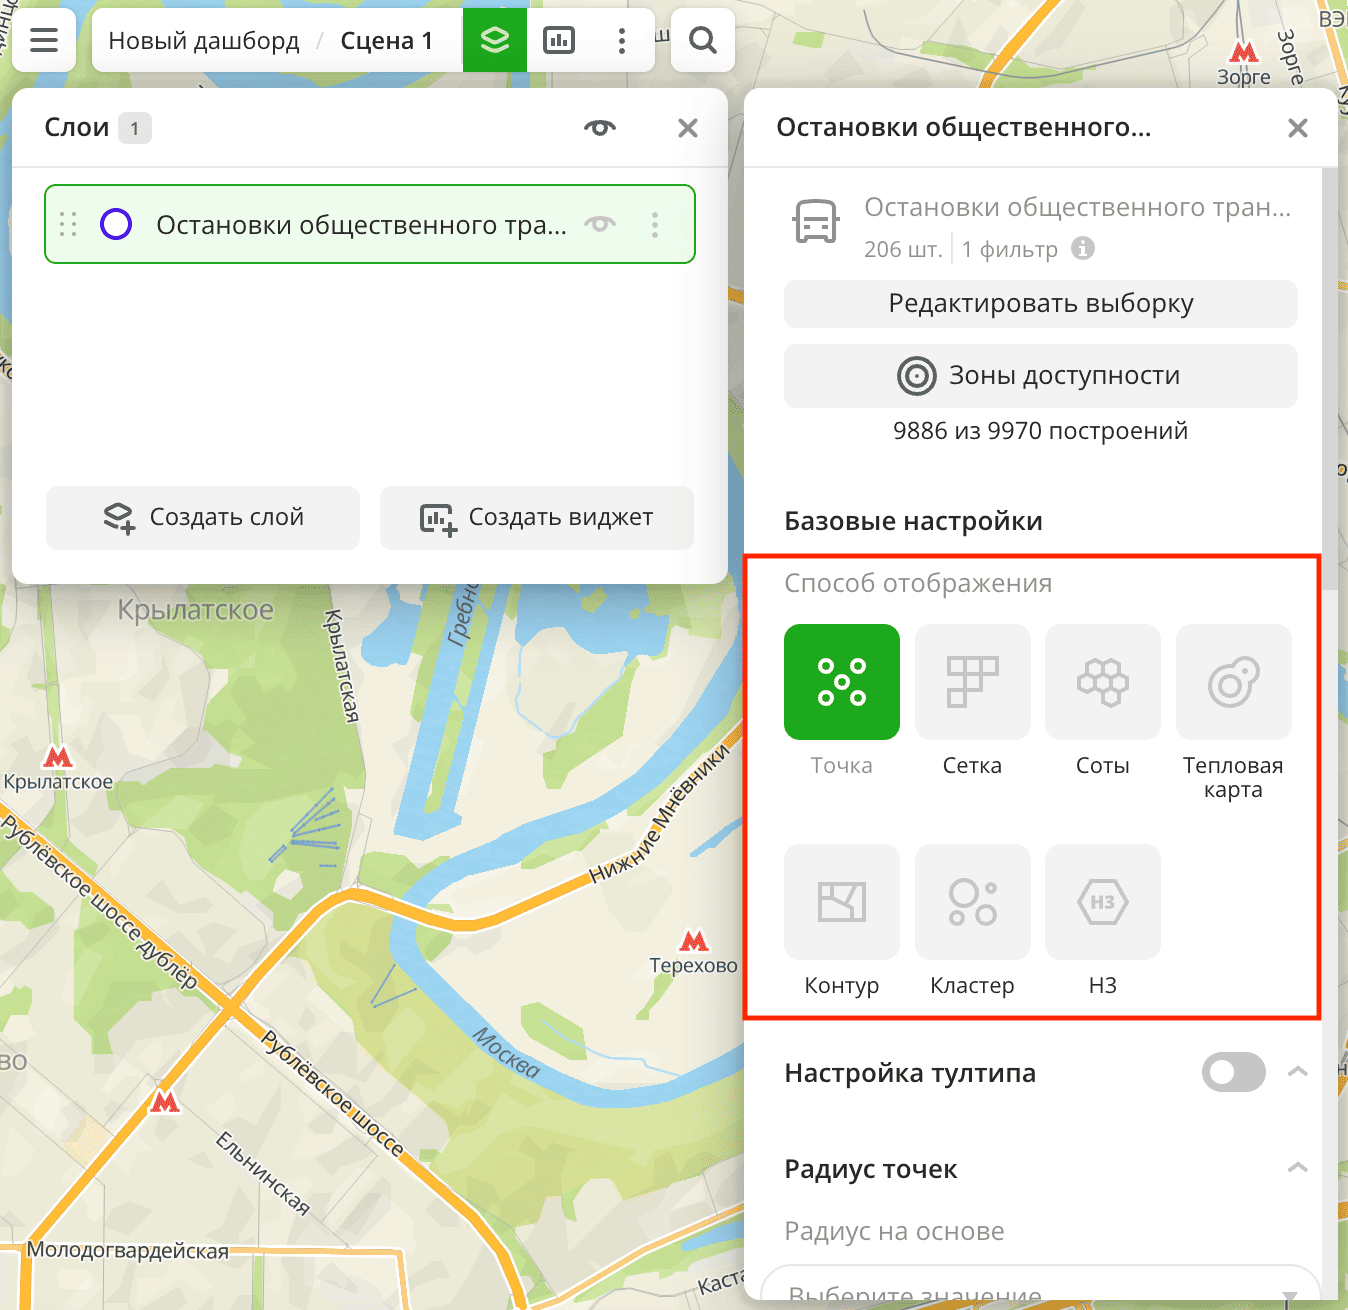Hide the Остановки общественного транспорта layer

600,224
